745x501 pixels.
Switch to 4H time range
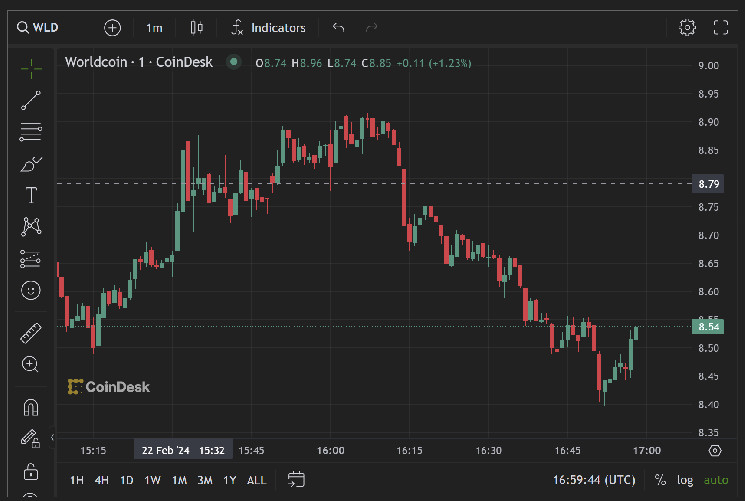pos(101,480)
